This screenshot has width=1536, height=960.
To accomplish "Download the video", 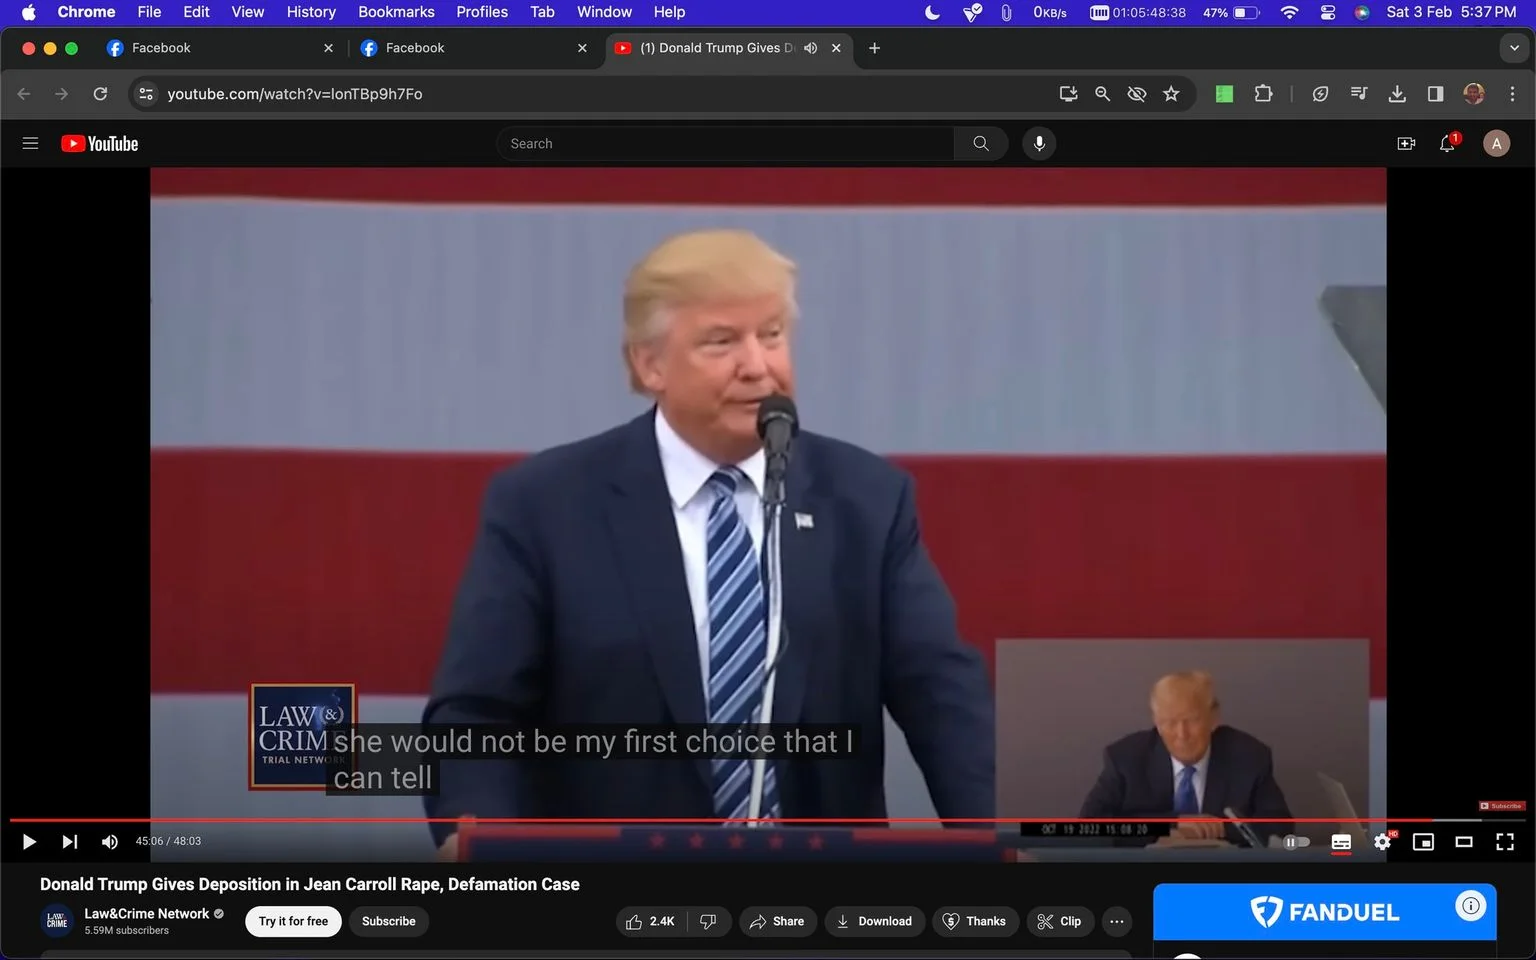I will click(x=874, y=921).
